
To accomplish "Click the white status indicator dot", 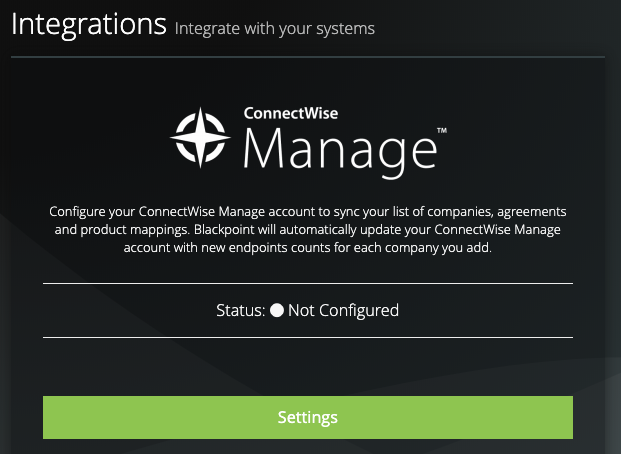I will 277,310.
